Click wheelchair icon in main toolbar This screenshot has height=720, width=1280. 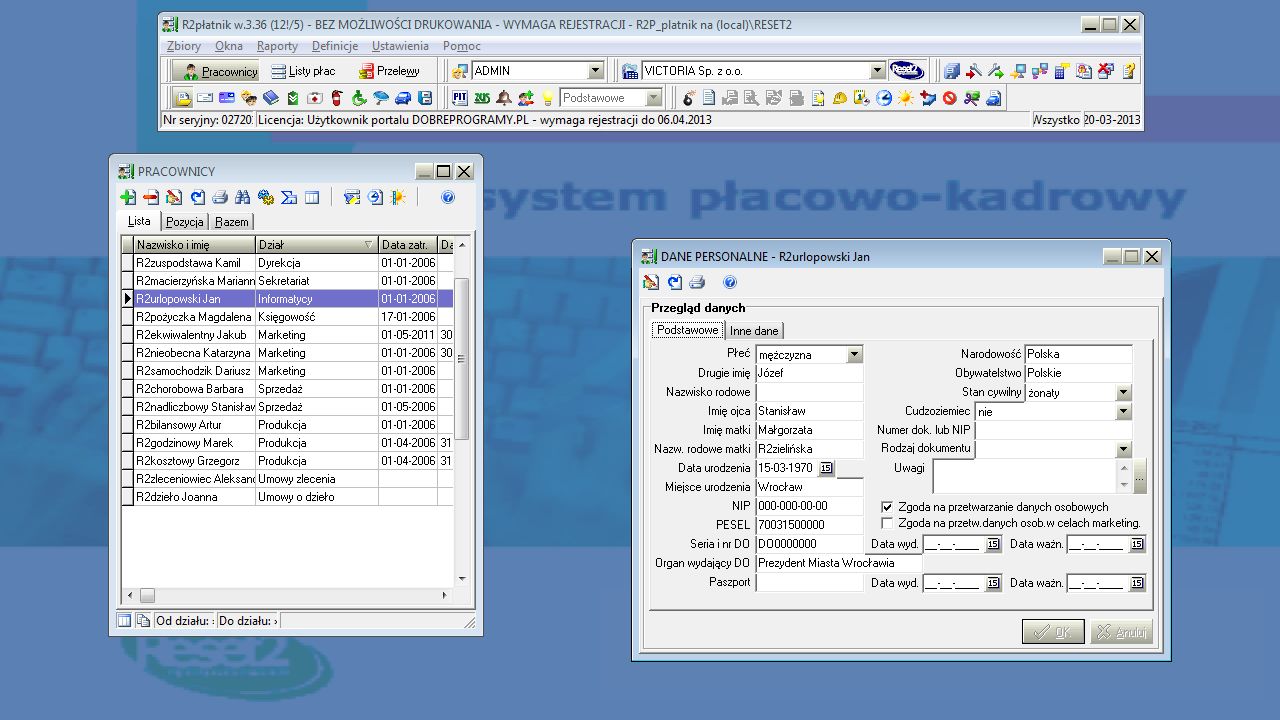(359, 98)
